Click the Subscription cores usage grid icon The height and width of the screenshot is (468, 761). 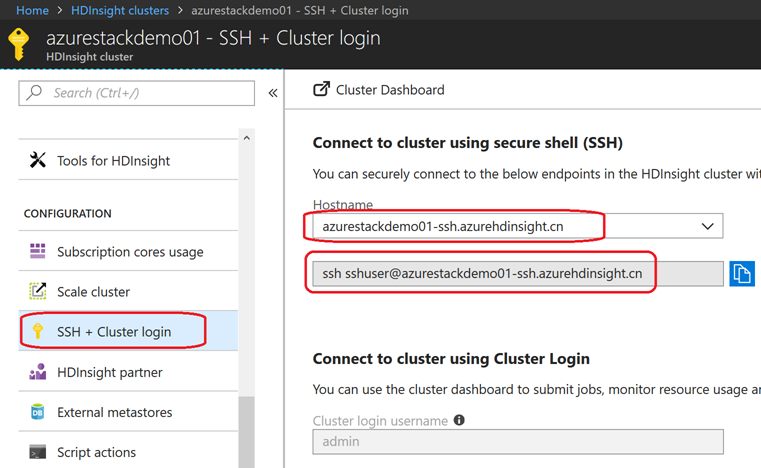(37, 251)
